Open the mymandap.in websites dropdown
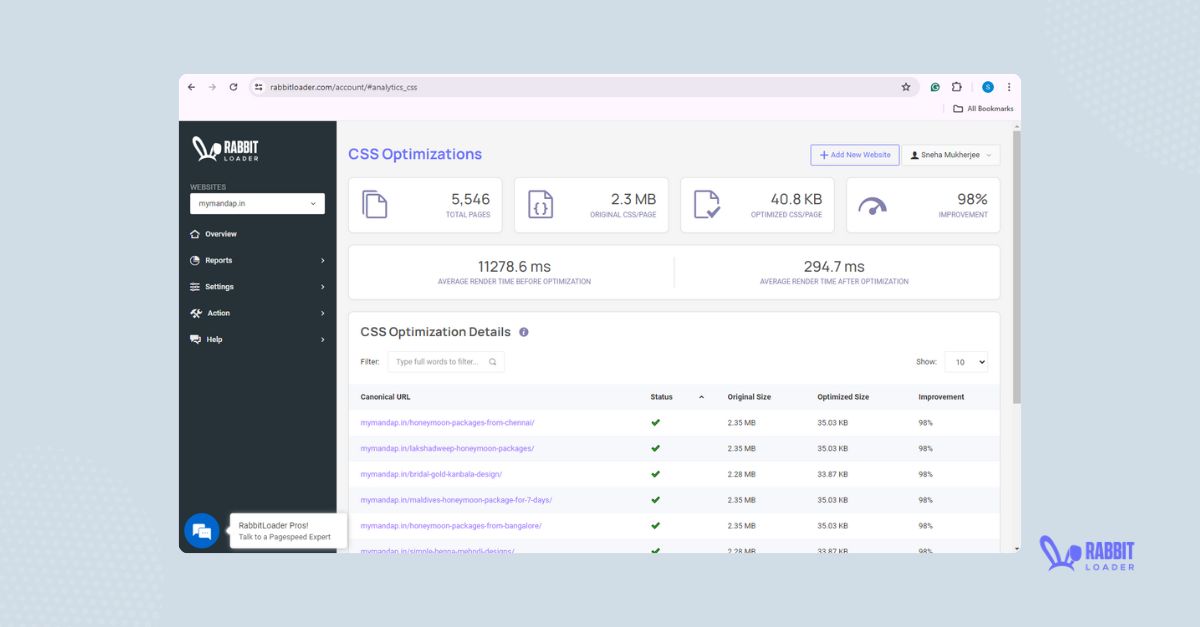 click(x=257, y=203)
